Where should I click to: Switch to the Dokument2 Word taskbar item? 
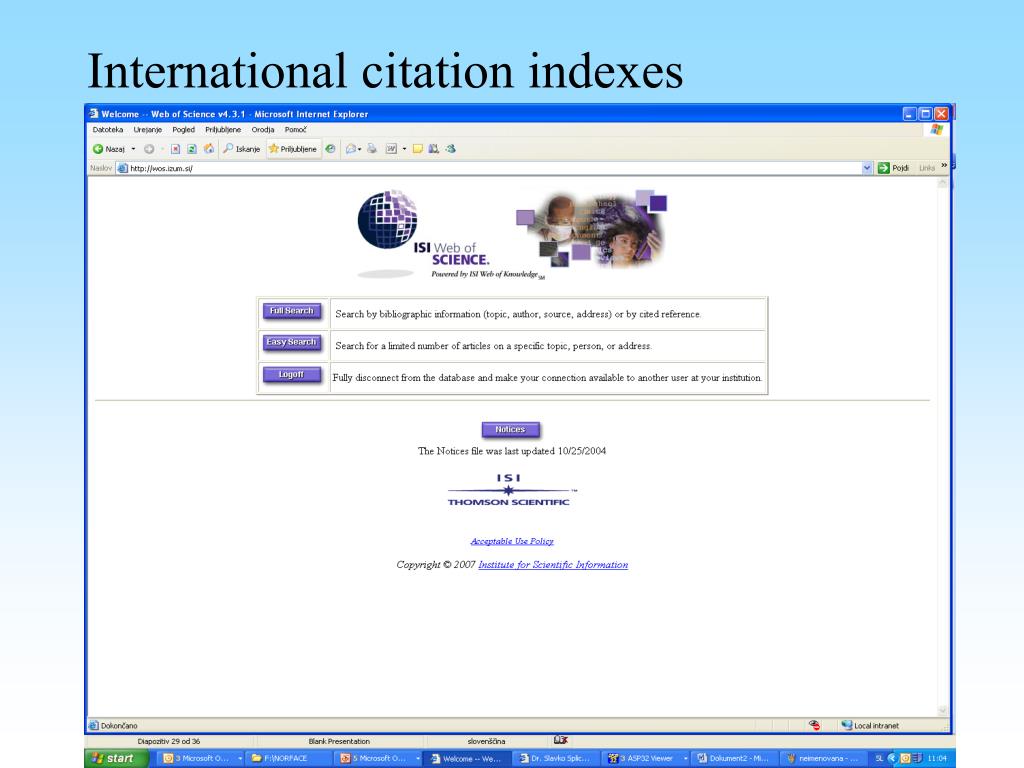point(733,758)
